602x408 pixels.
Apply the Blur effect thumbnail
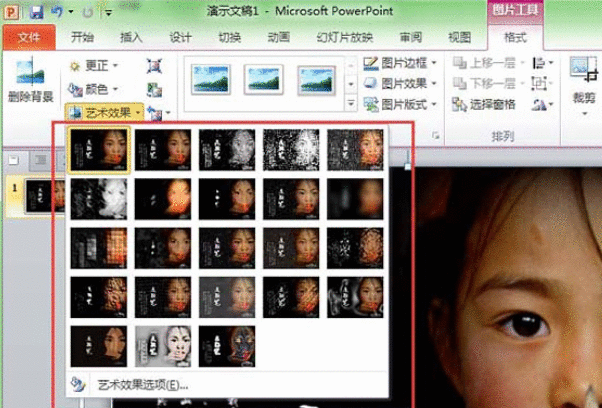pos(355,199)
